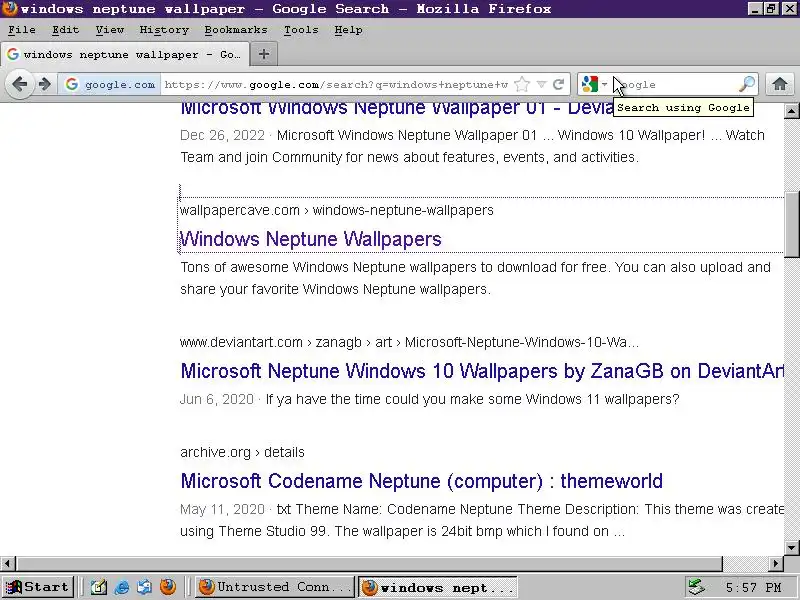Click the Firefox logo in title bar

point(9,9)
